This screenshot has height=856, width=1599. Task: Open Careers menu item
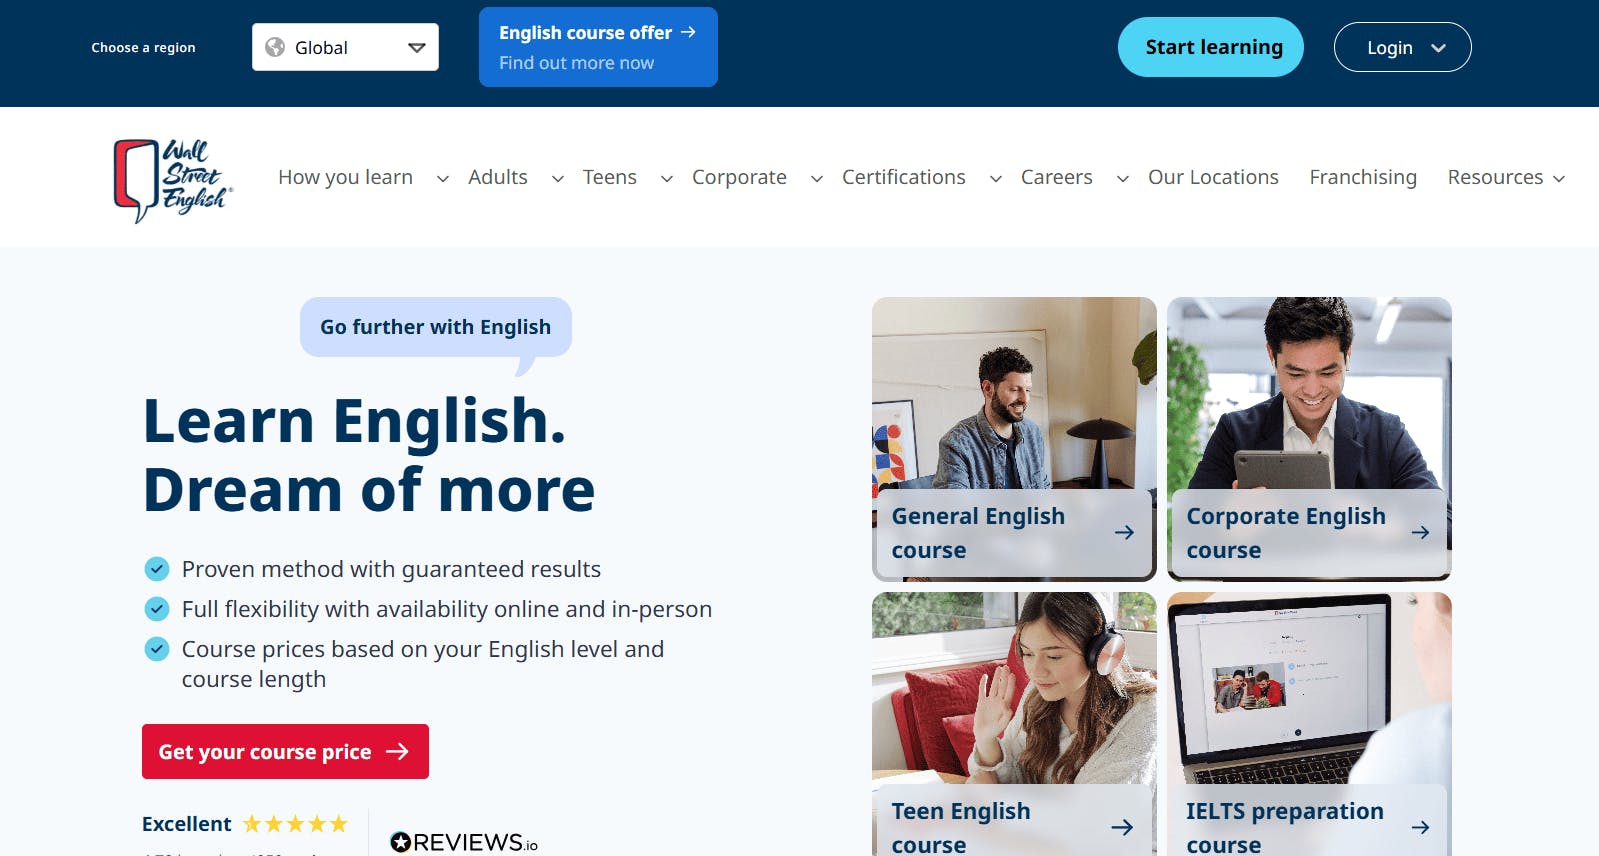coord(1057,177)
